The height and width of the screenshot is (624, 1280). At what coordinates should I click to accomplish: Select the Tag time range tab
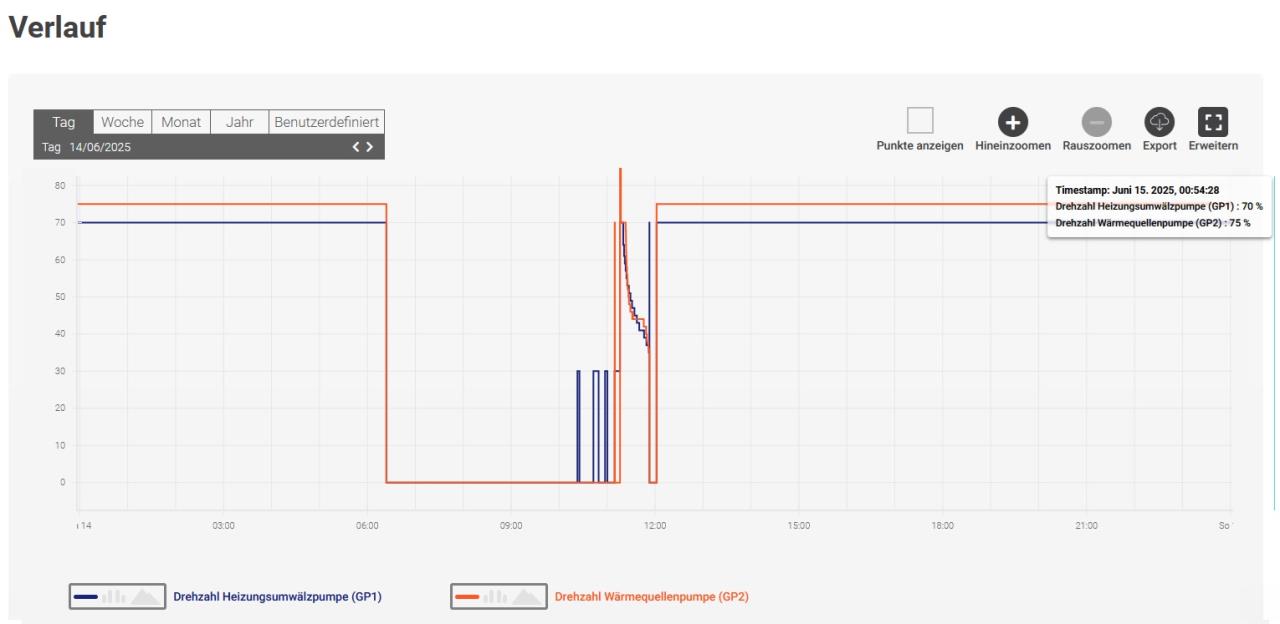click(64, 122)
